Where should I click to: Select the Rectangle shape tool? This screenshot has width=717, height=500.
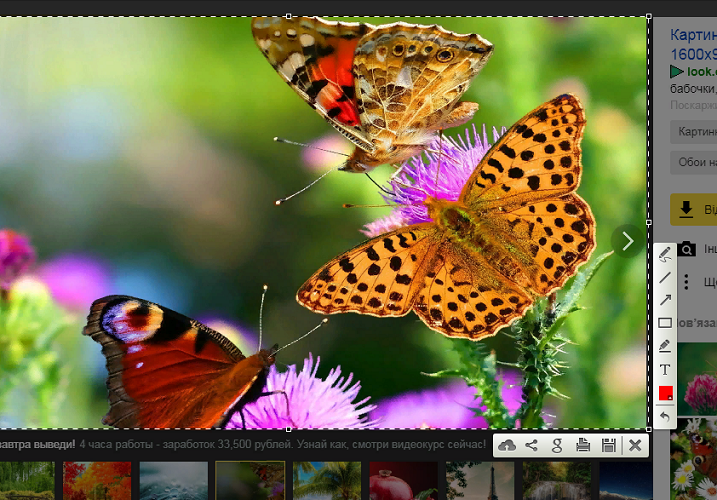coord(665,323)
